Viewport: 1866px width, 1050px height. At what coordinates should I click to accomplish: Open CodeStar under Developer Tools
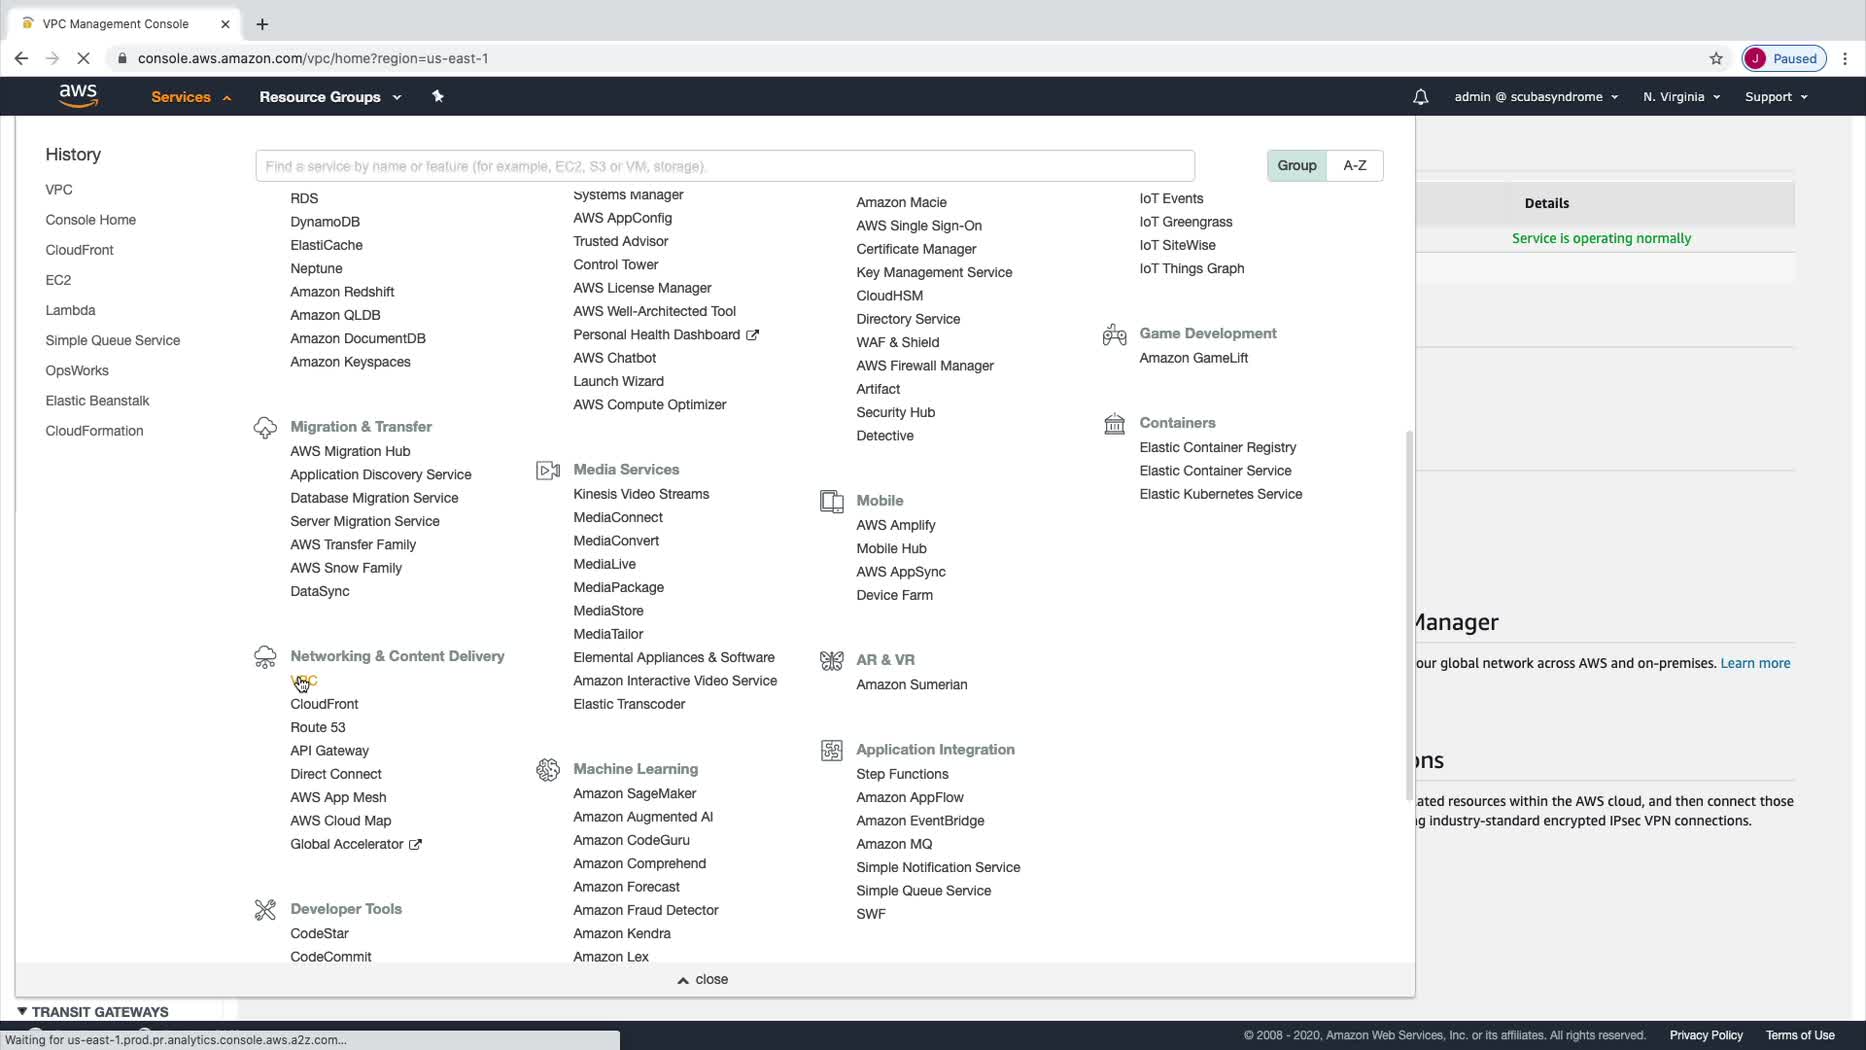click(x=319, y=934)
